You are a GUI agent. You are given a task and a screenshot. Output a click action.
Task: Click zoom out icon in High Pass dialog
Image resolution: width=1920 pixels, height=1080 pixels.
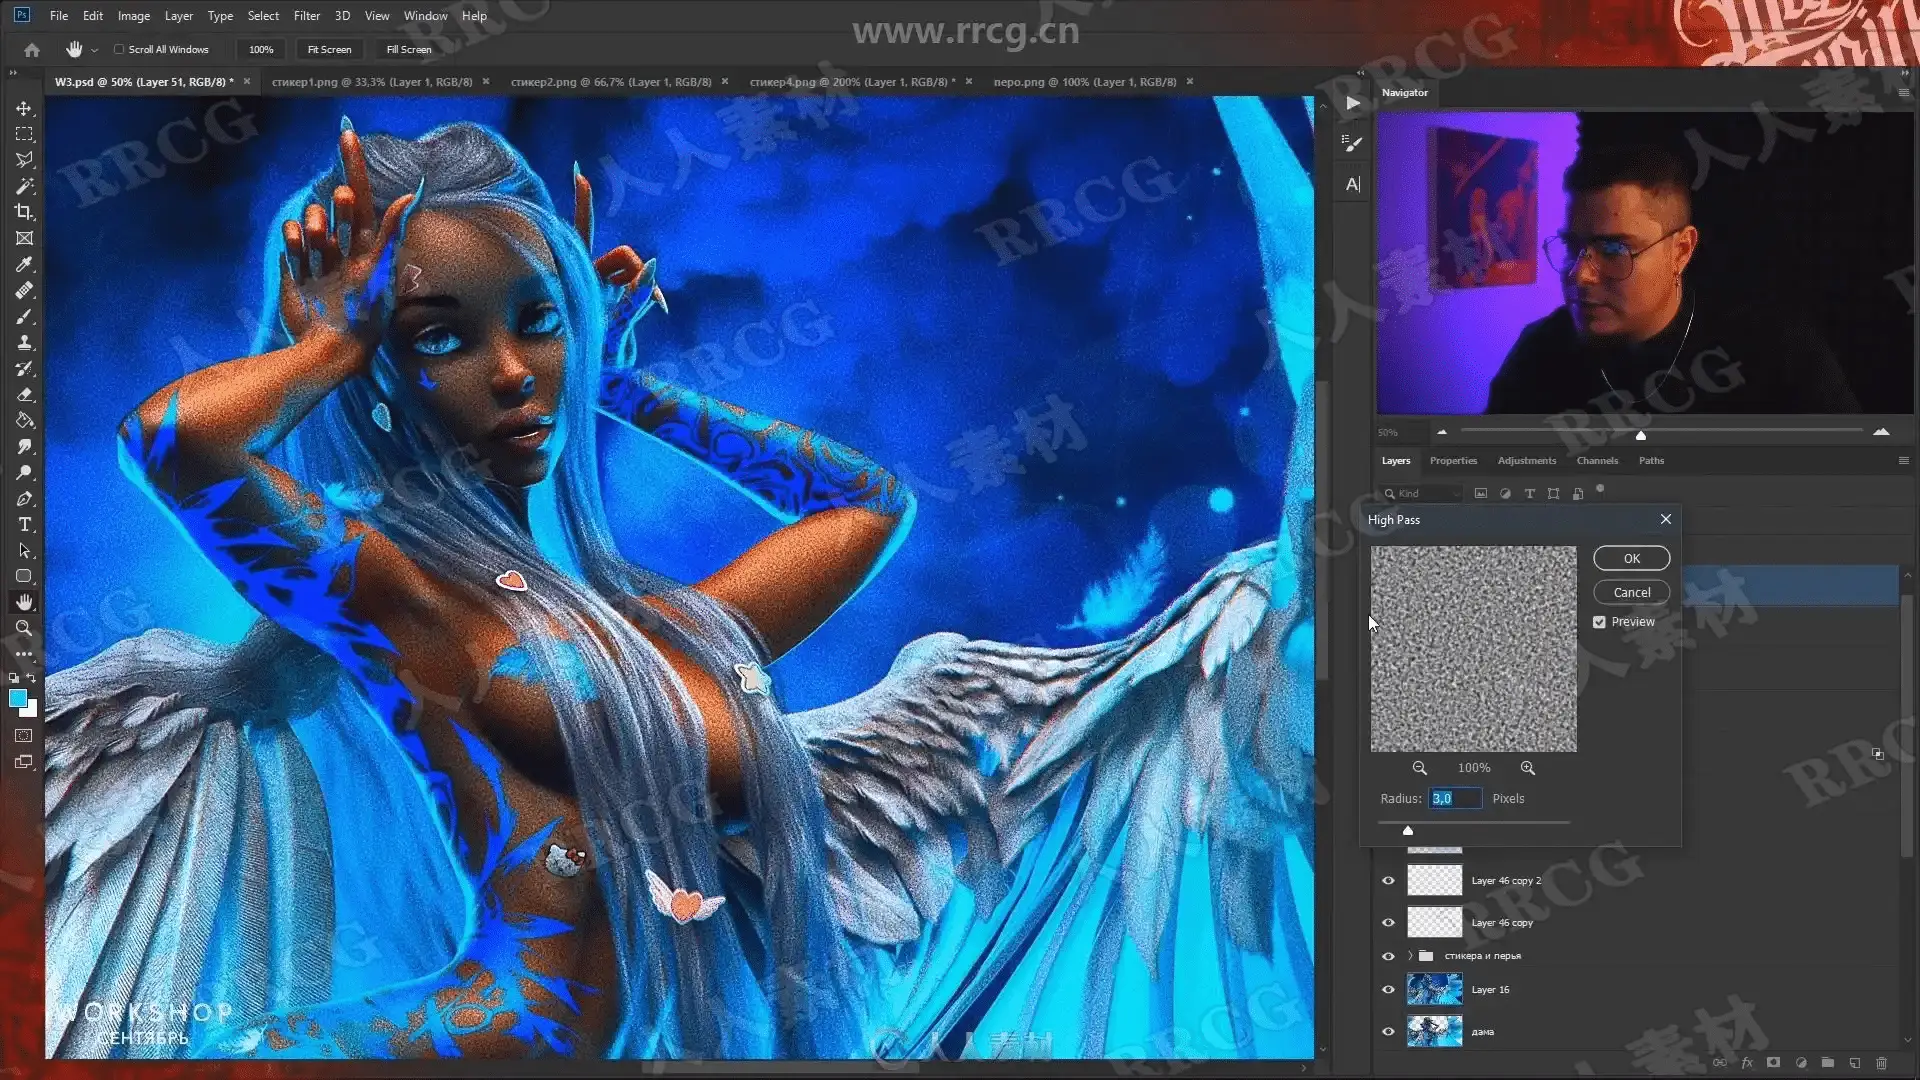click(1419, 768)
